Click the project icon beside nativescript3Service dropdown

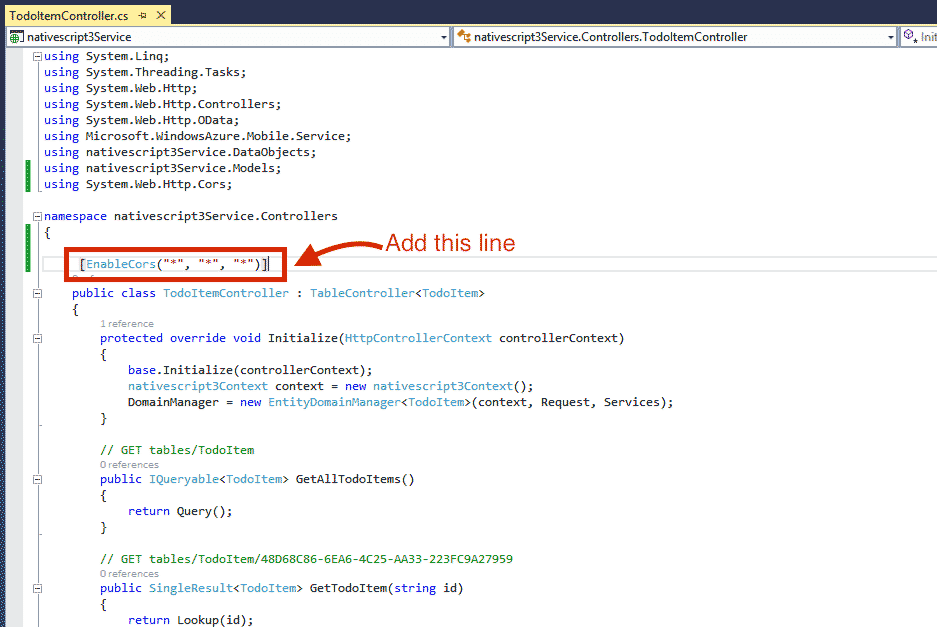[14, 36]
